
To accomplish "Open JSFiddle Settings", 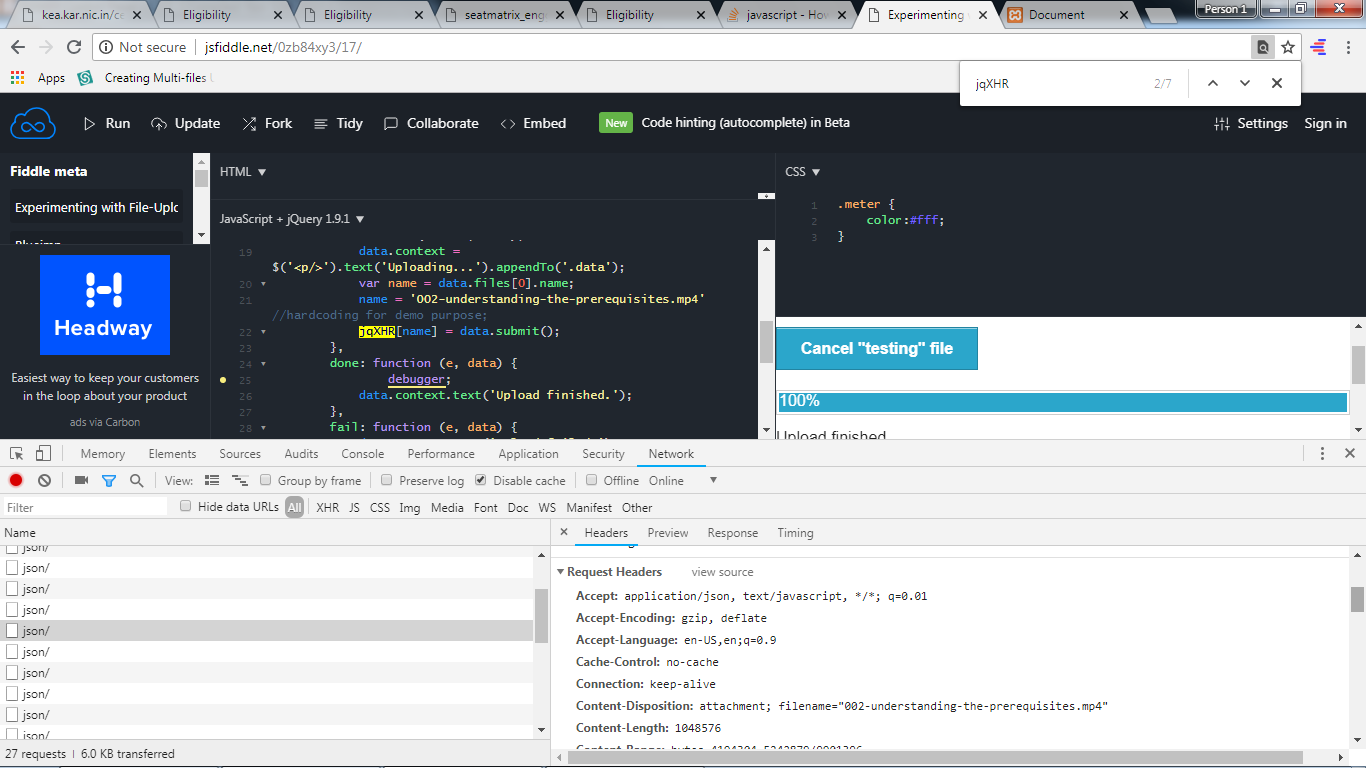I will point(1251,123).
